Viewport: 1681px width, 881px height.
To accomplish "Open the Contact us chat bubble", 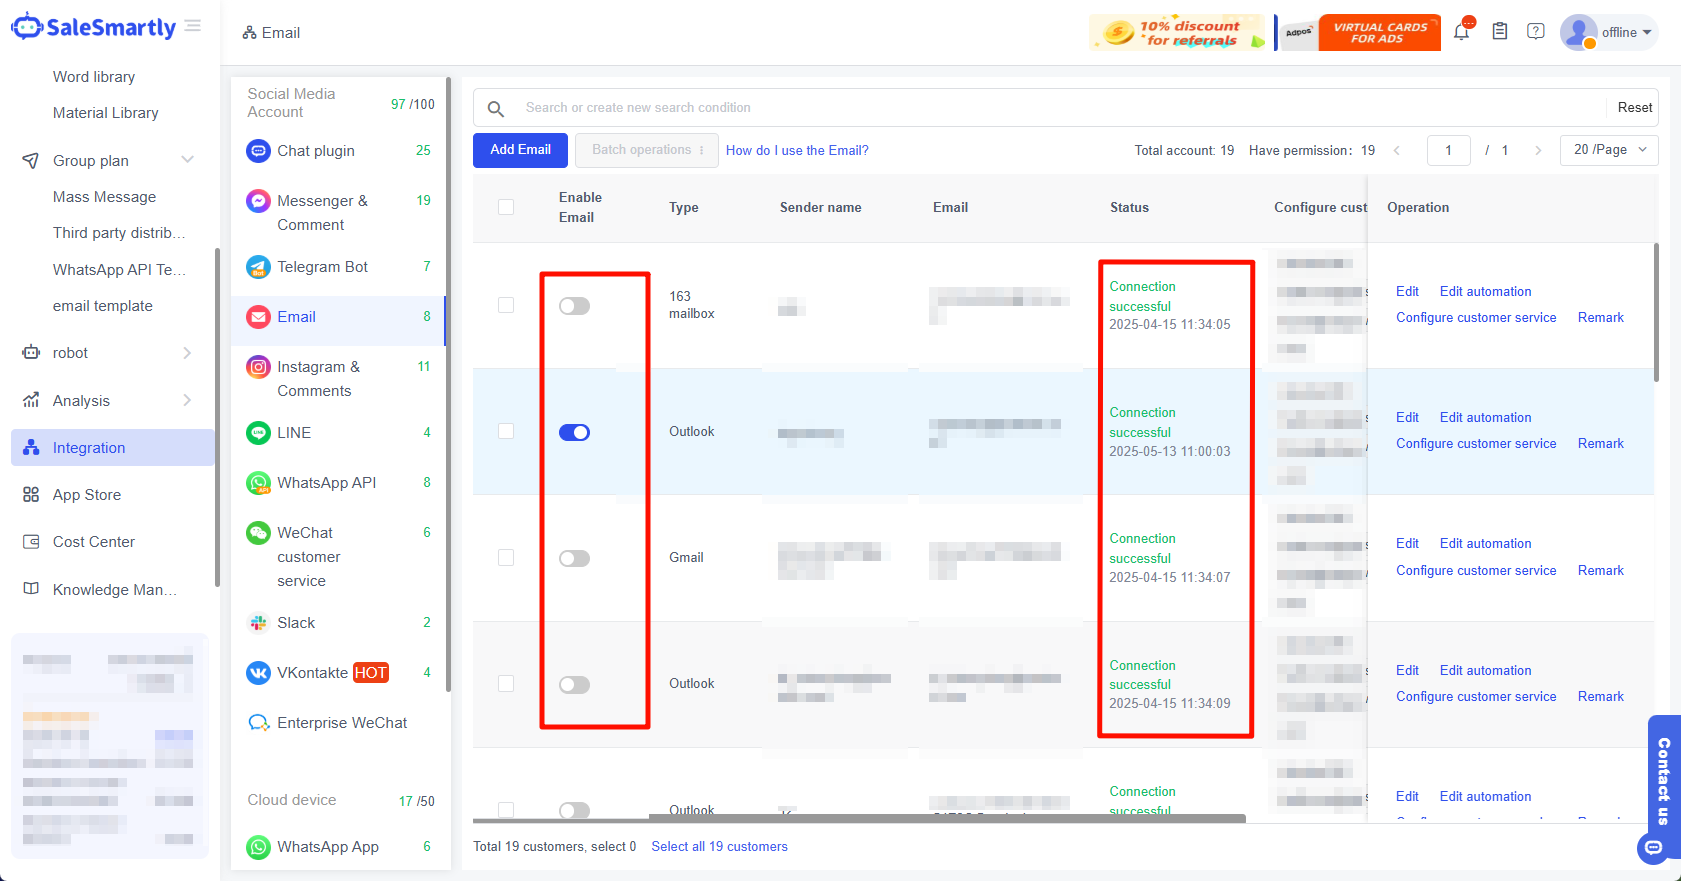I will point(1654,848).
